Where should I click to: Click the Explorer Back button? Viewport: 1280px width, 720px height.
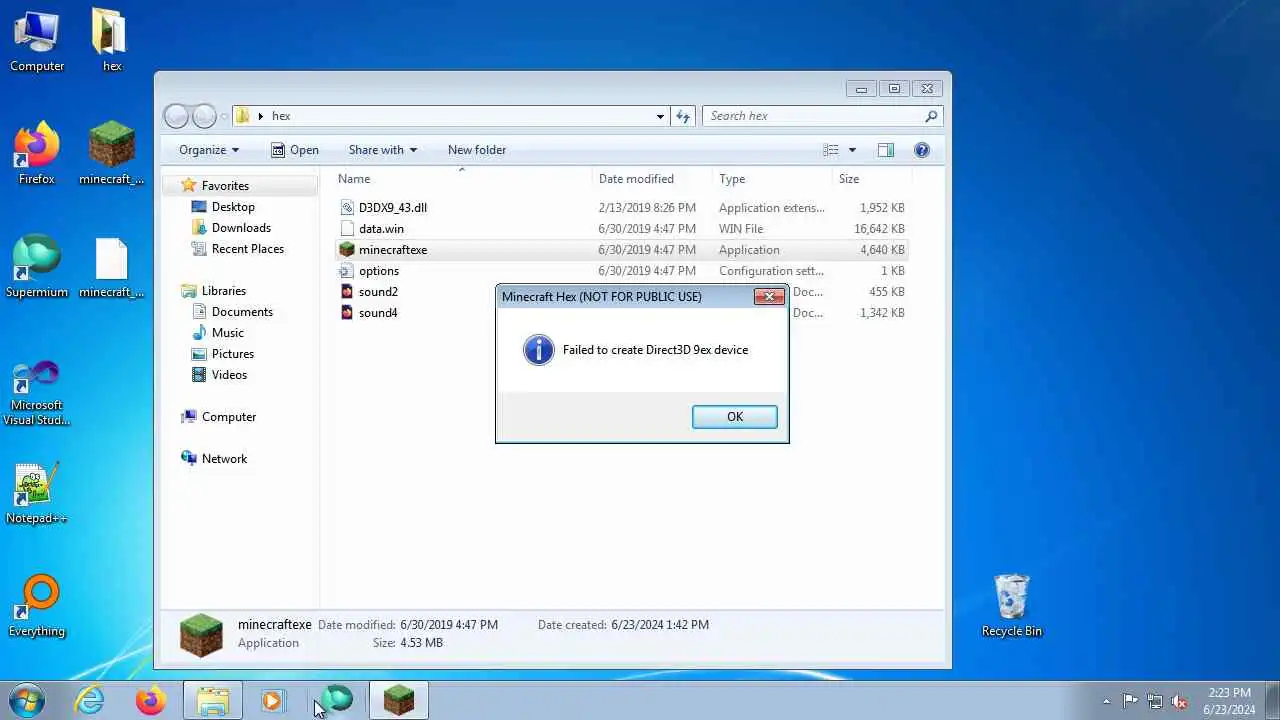(176, 116)
